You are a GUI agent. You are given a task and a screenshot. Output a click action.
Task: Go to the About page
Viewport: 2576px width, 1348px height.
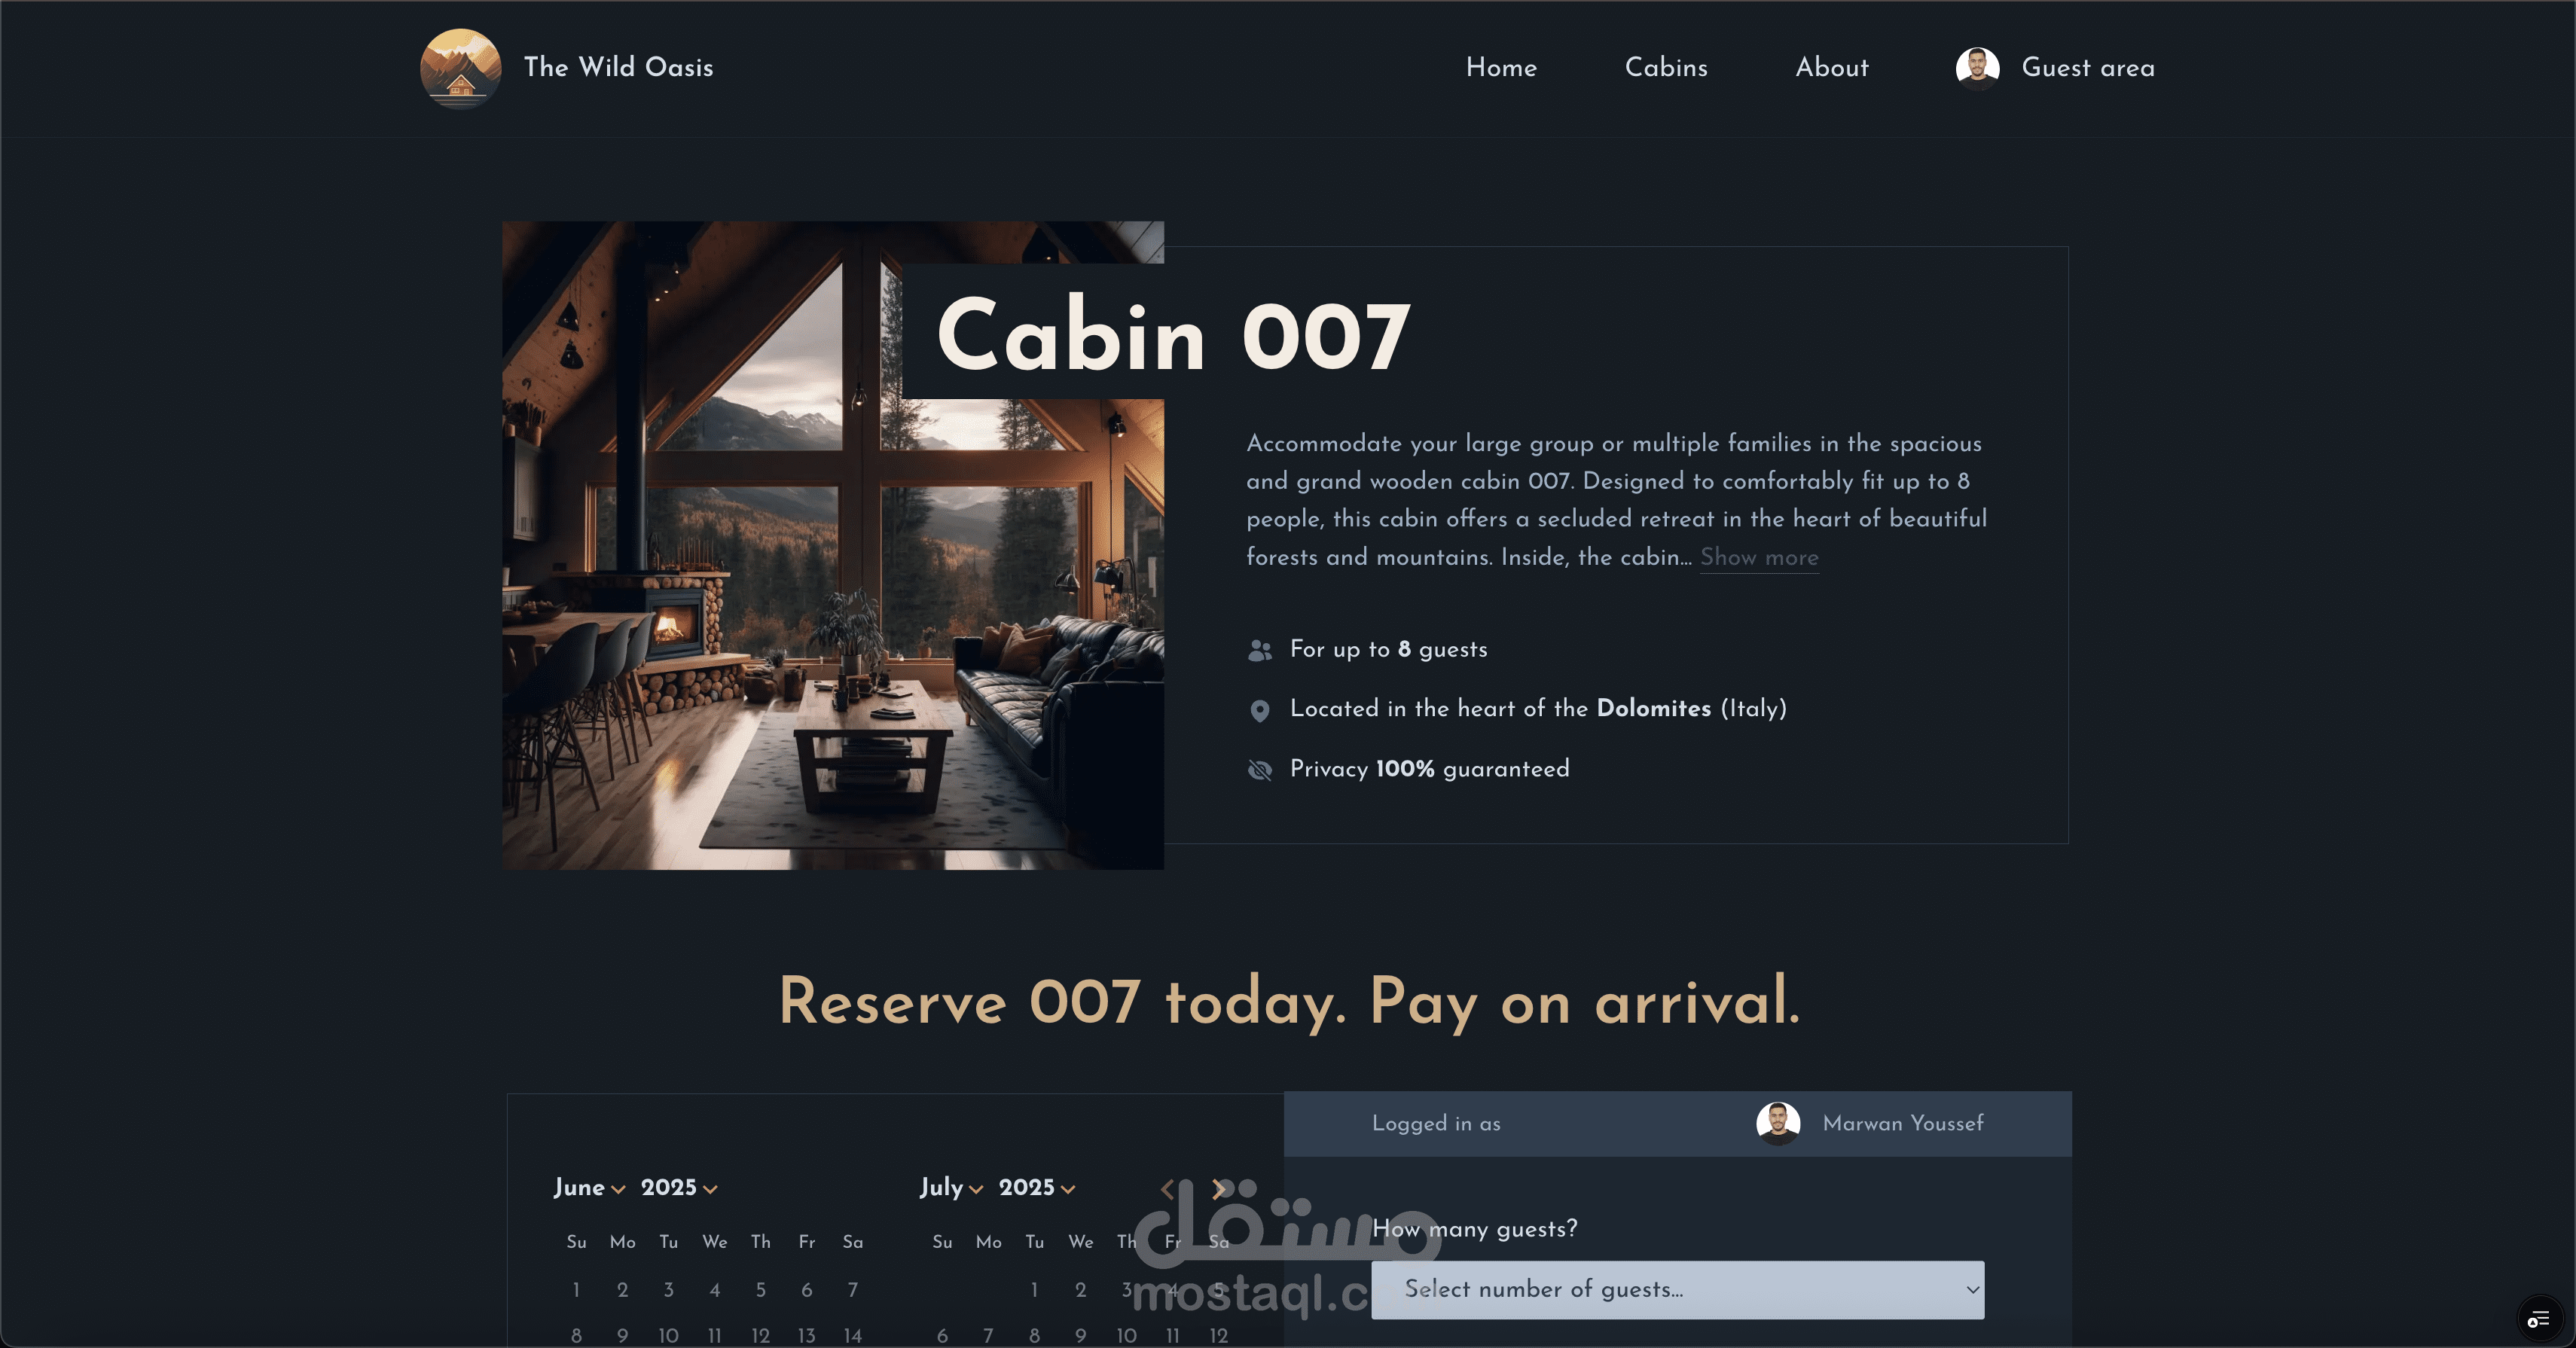point(1831,68)
